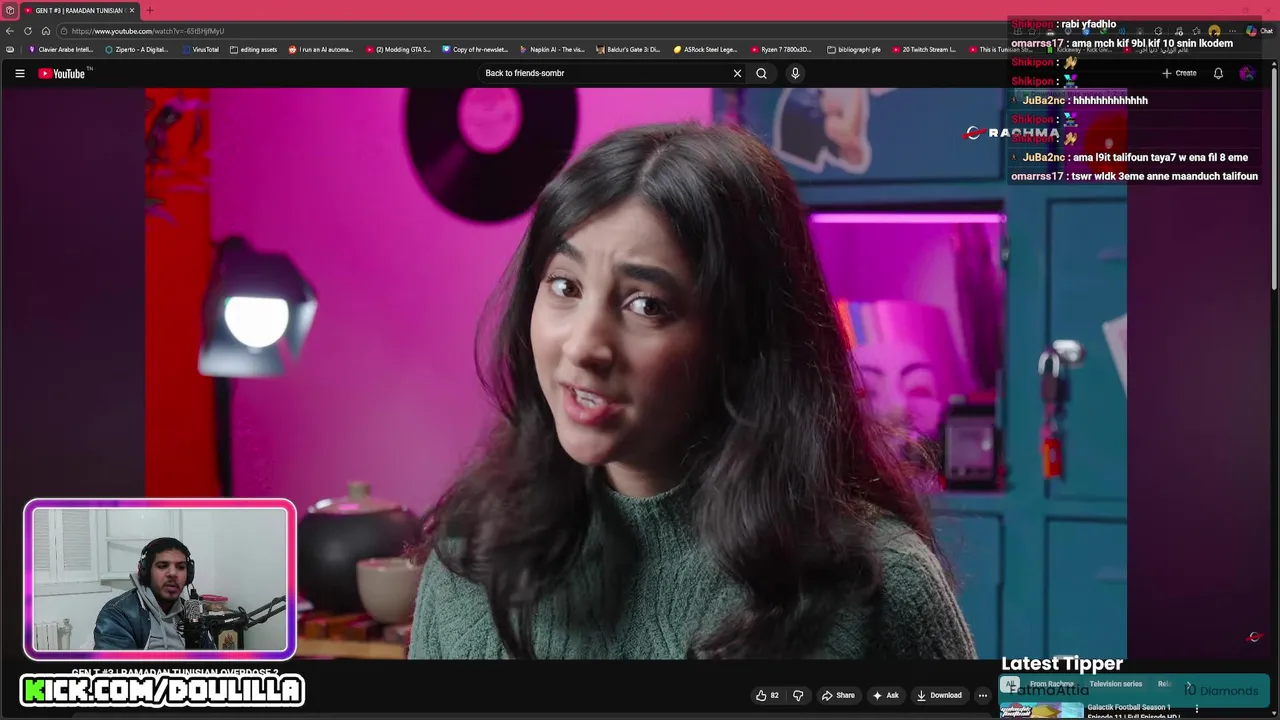The image size is (1280, 720).
Task: Select the Television series filter chip
Action: (x=1115, y=684)
